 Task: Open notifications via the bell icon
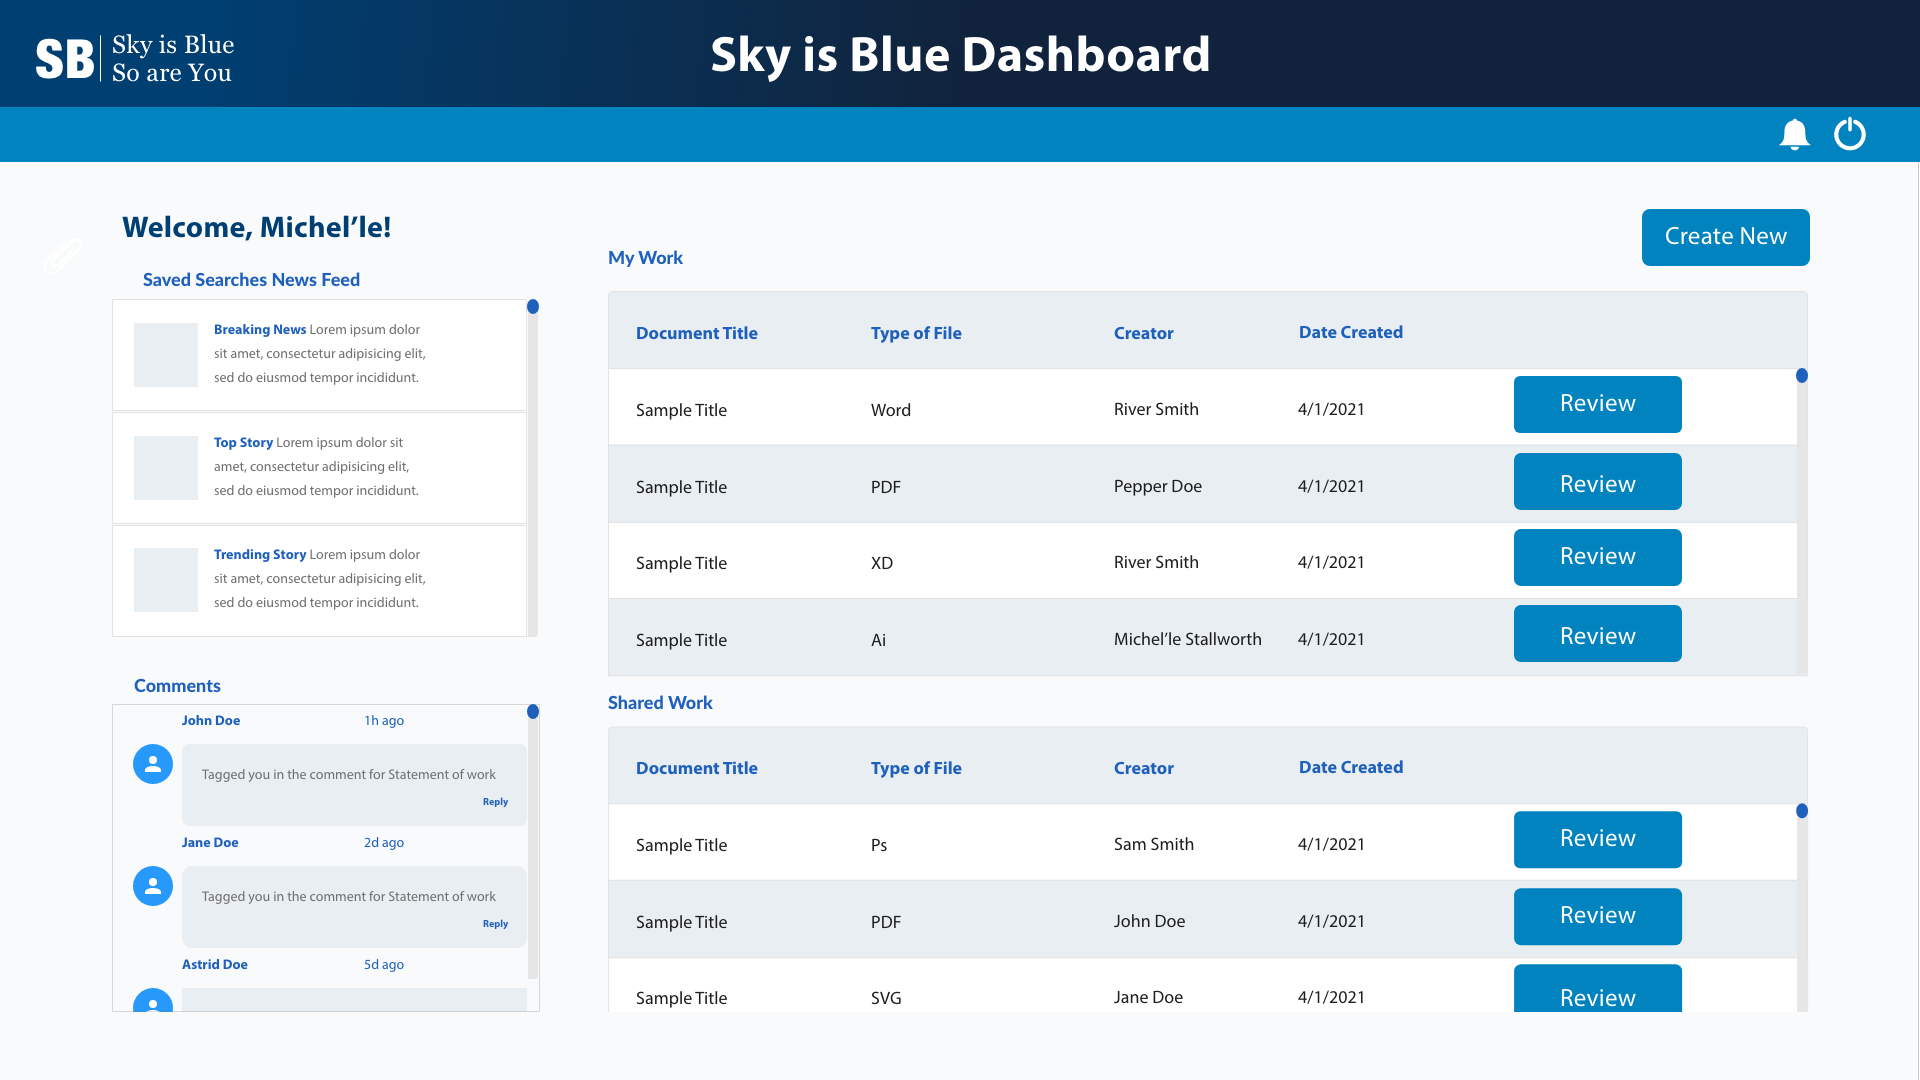pos(1794,134)
